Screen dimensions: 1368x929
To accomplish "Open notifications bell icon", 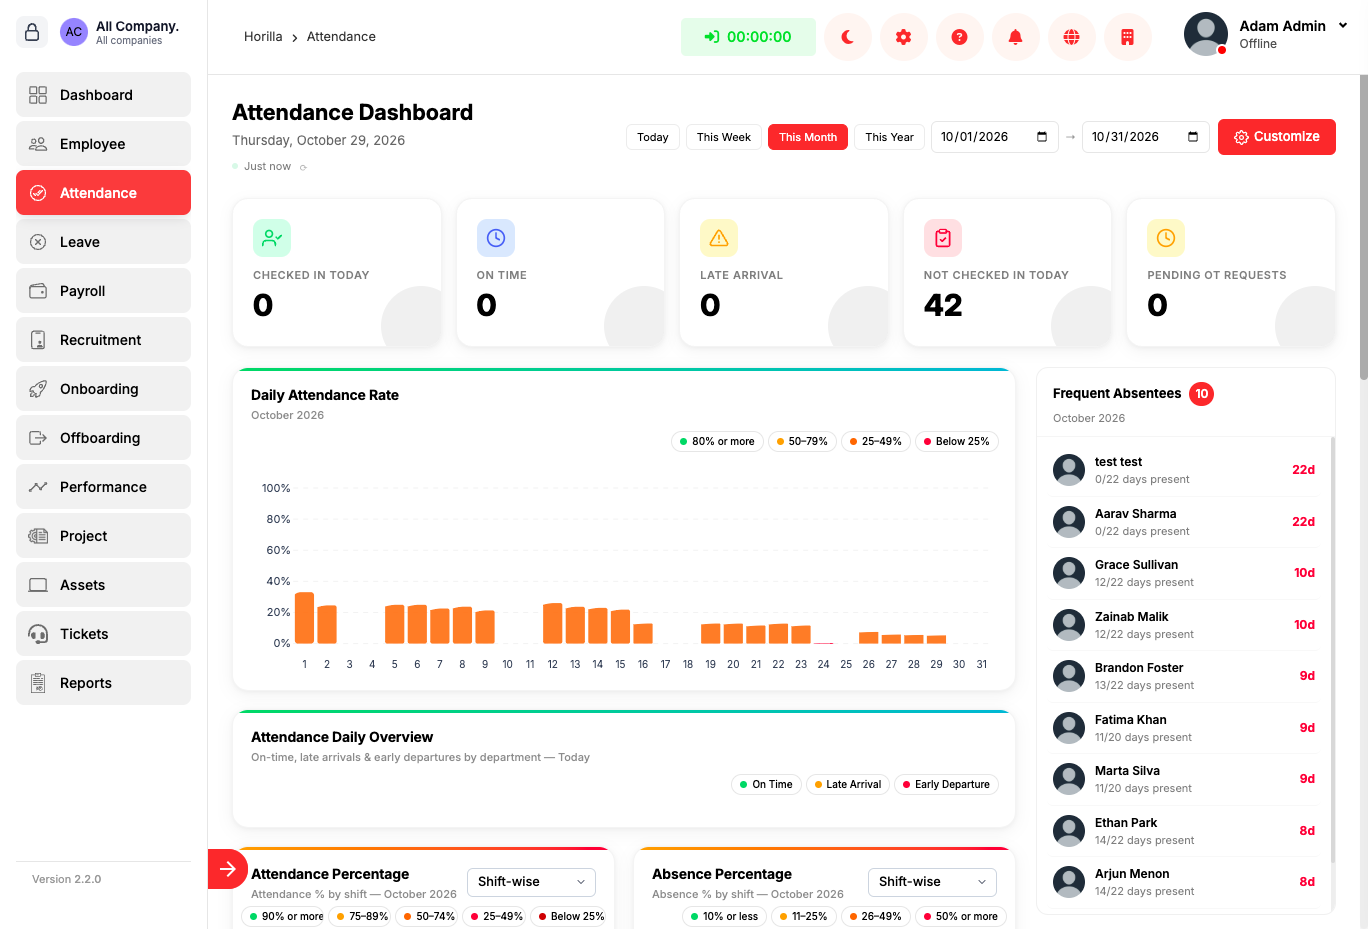I will coord(1016,37).
